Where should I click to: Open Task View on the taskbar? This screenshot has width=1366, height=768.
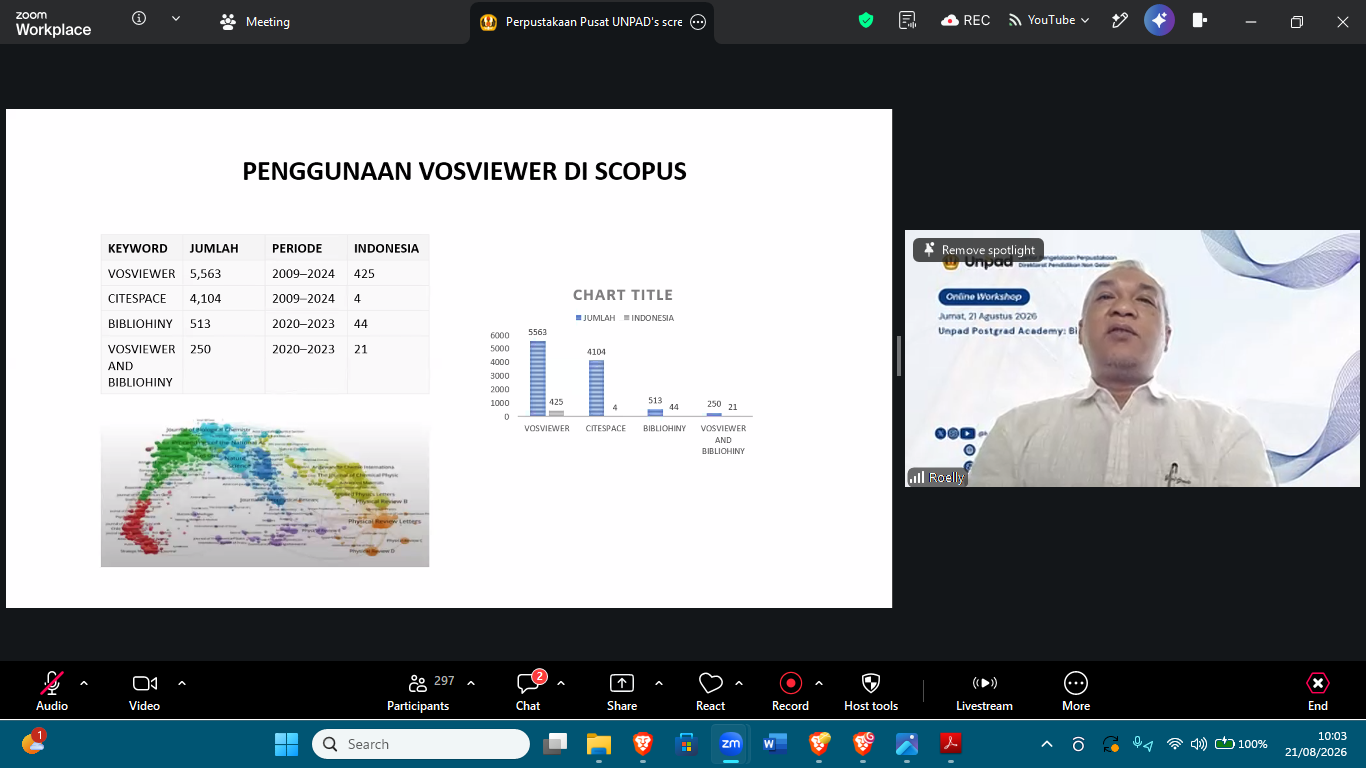(x=555, y=744)
